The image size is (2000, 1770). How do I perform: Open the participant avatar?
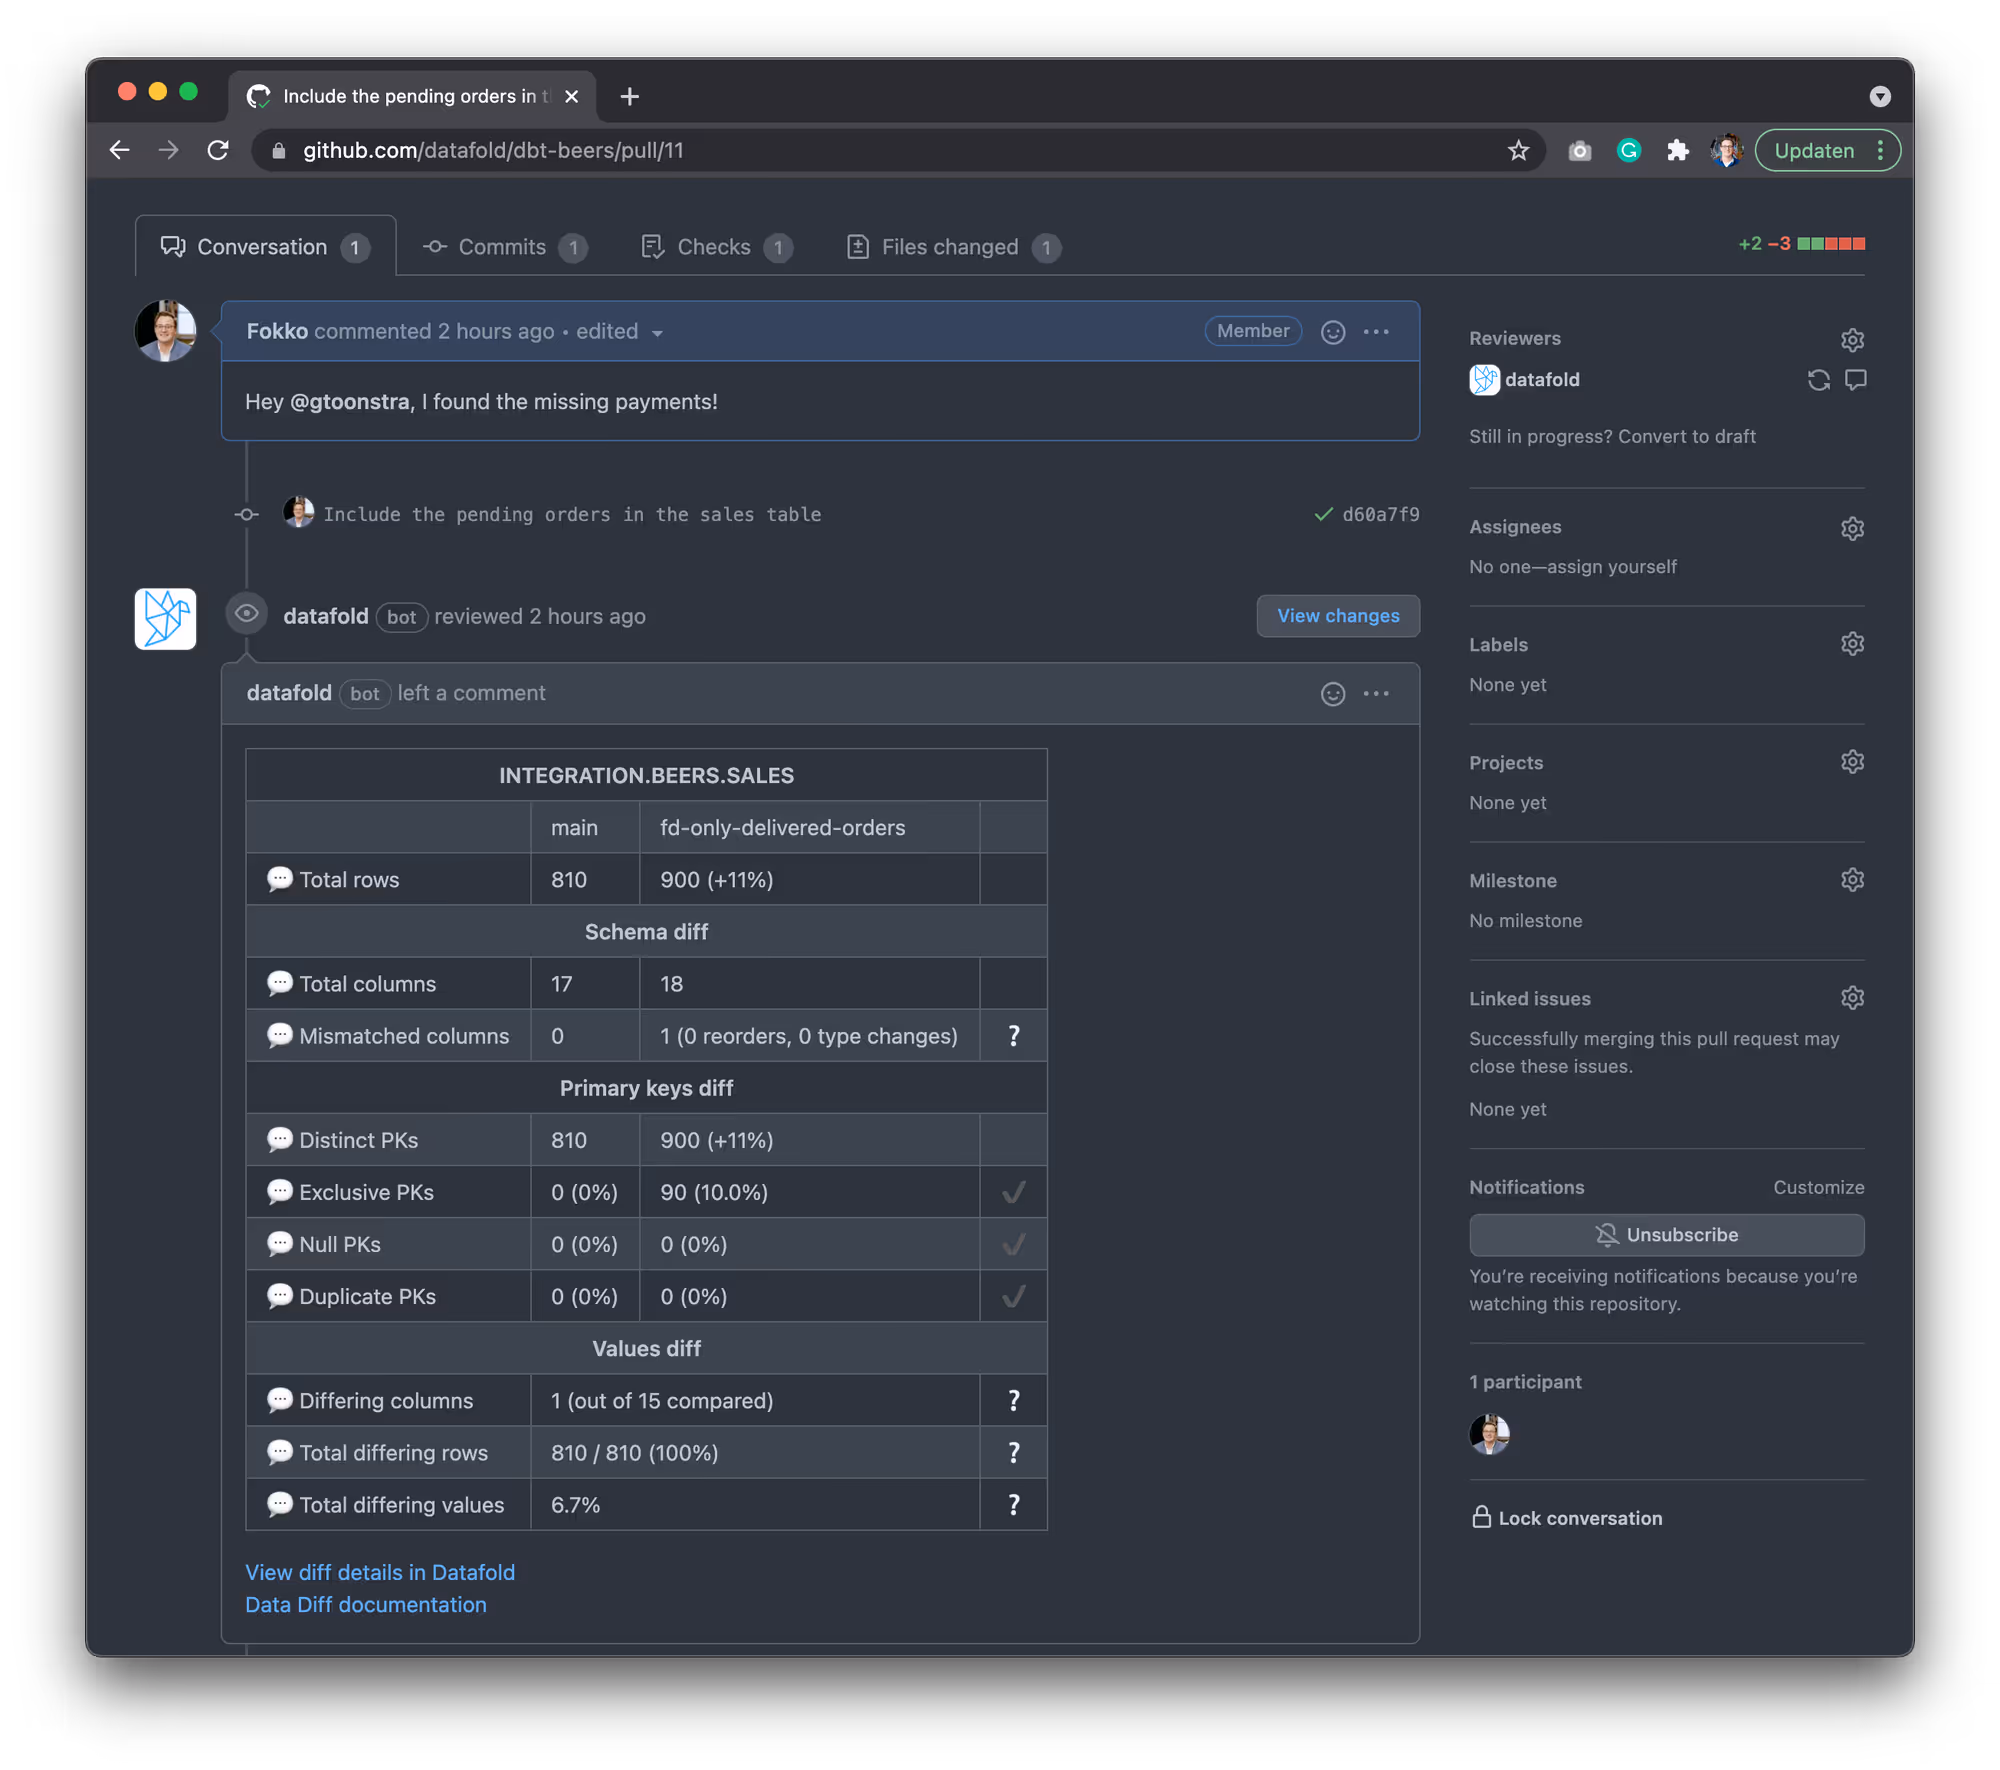[x=1489, y=1433]
